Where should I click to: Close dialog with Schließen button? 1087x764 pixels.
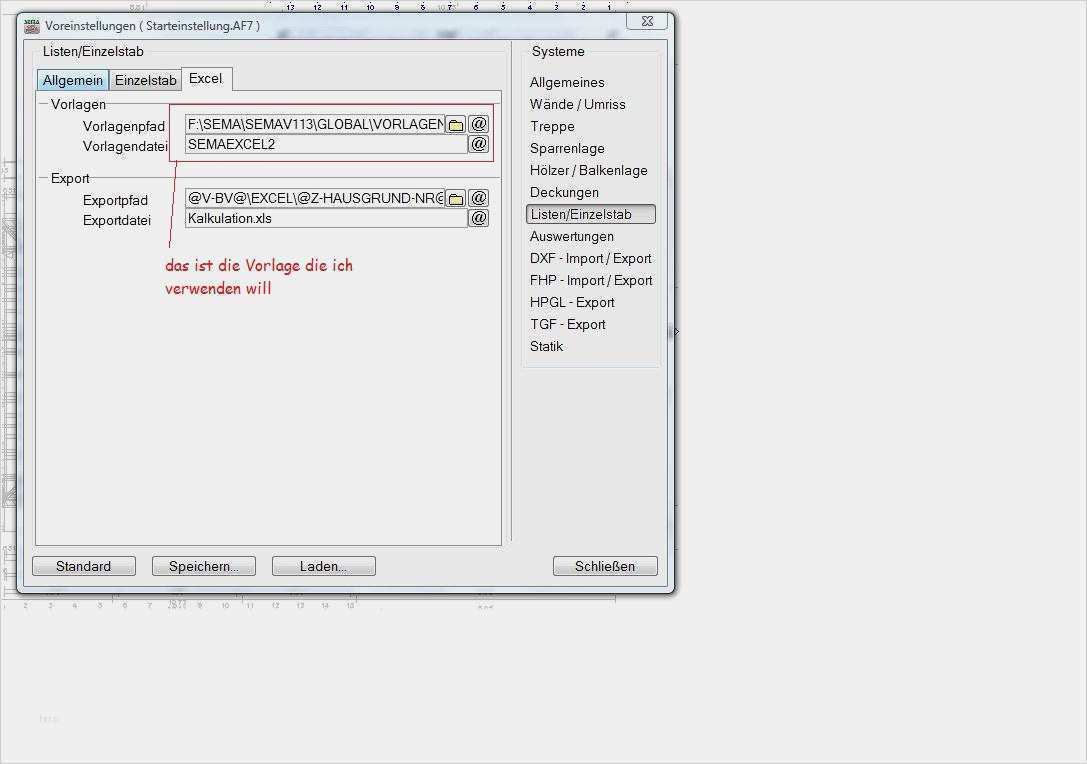(x=605, y=566)
